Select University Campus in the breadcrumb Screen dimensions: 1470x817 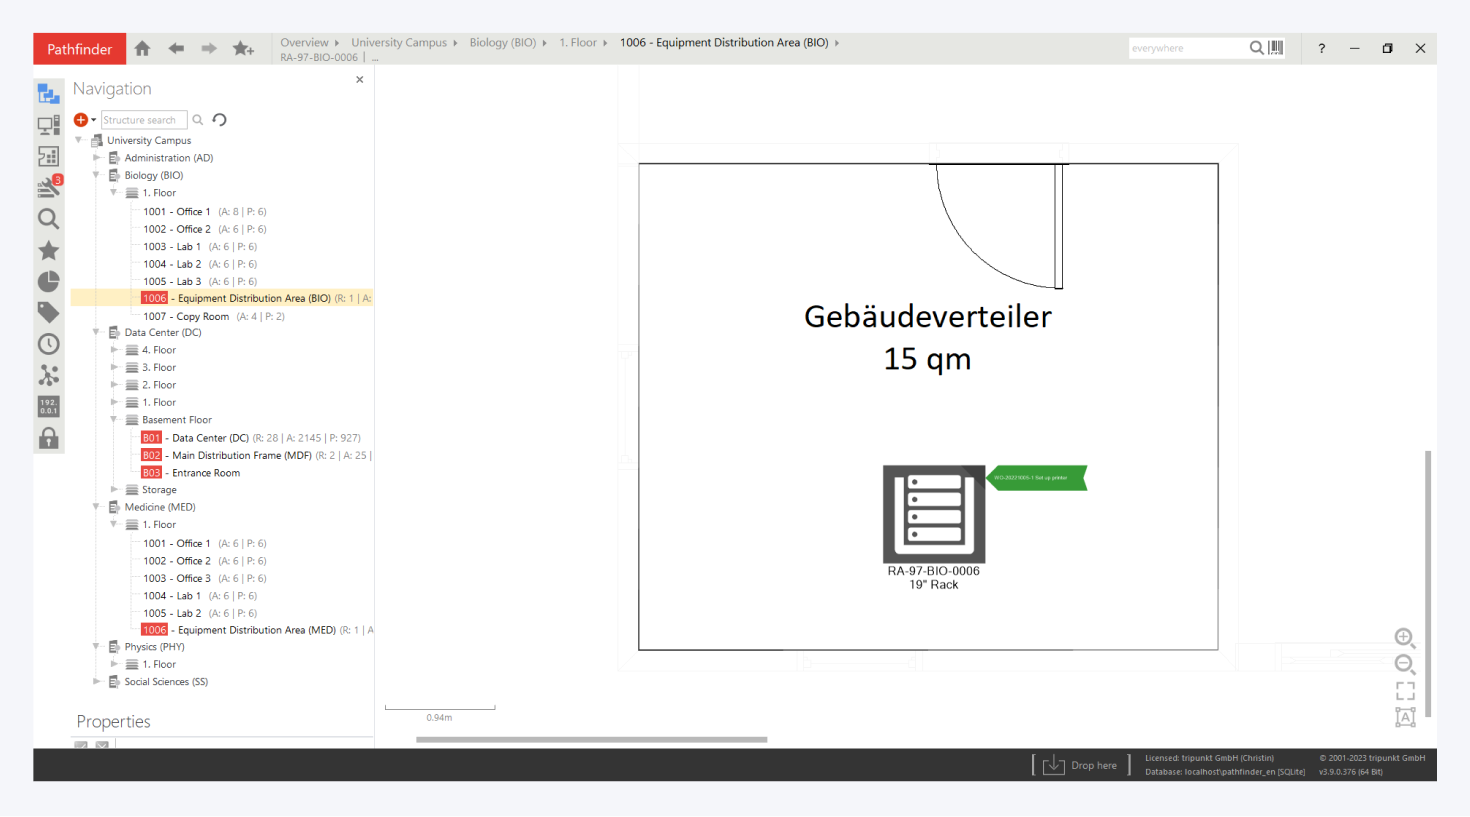click(x=398, y=43)
